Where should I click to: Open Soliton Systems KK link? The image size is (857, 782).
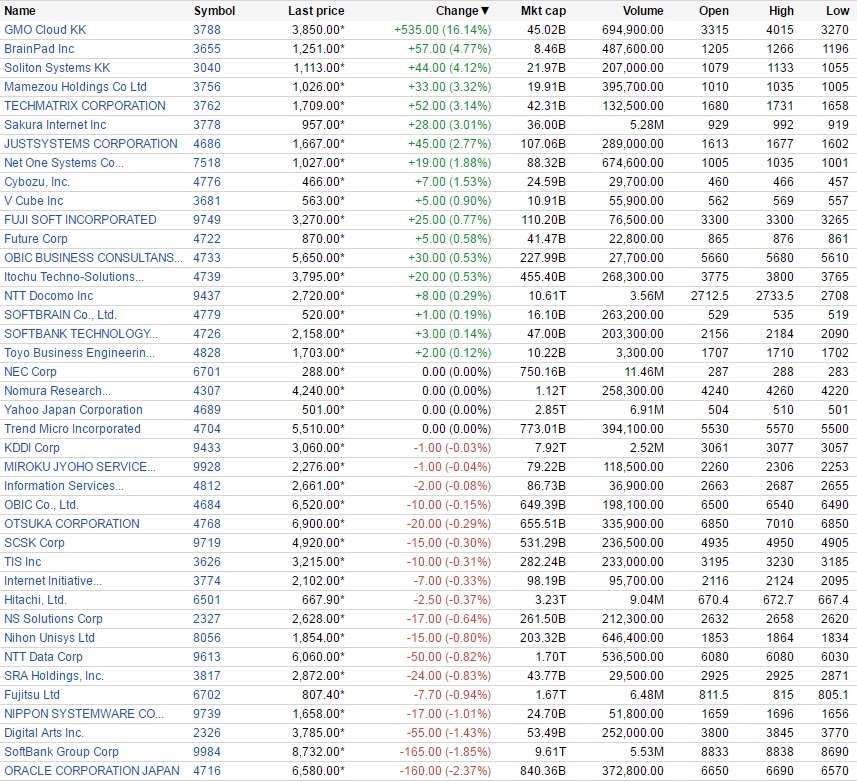point(57,68)
